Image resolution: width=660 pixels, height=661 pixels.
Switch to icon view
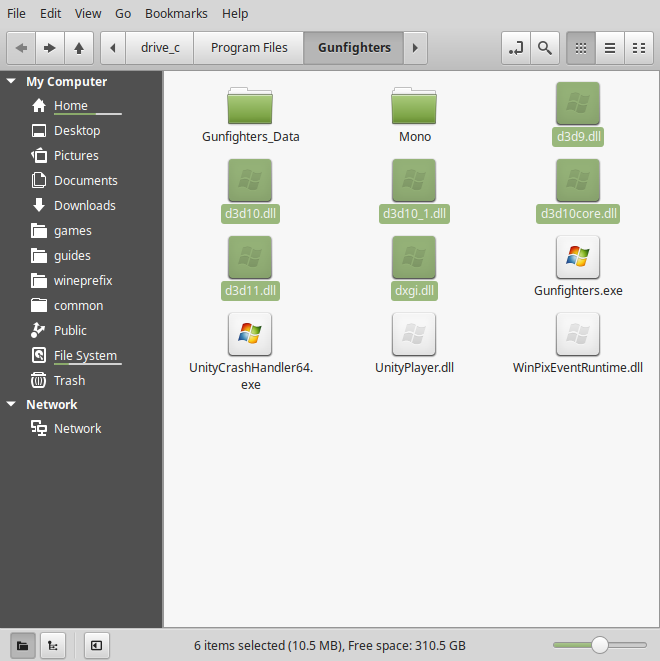581,48
